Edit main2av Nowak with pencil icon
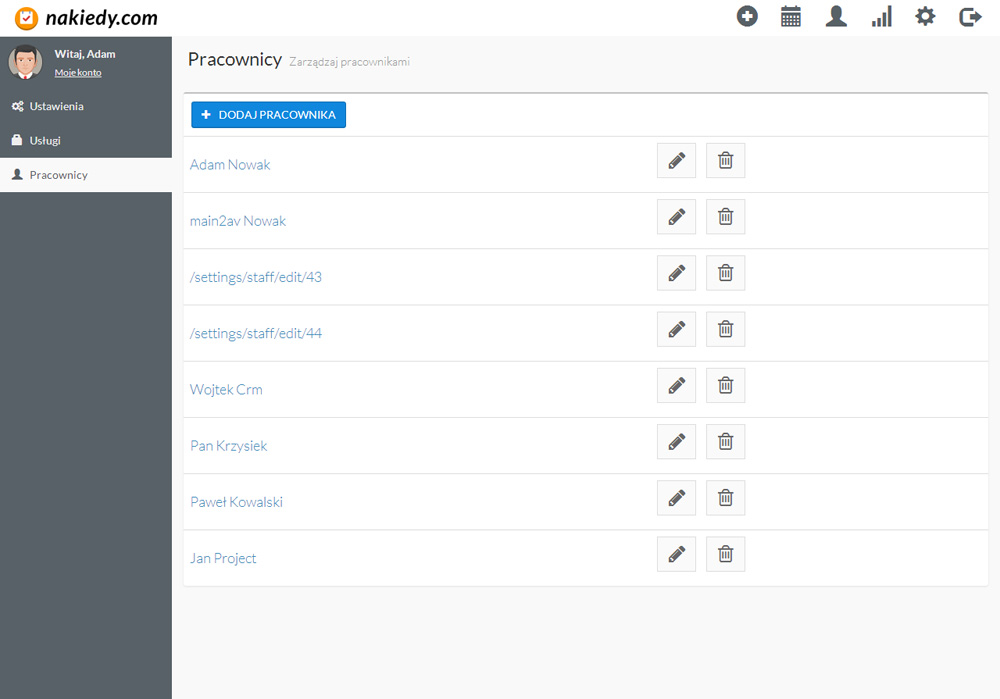The width and height of the screenshot is (1000, 699). click(677, 217)
